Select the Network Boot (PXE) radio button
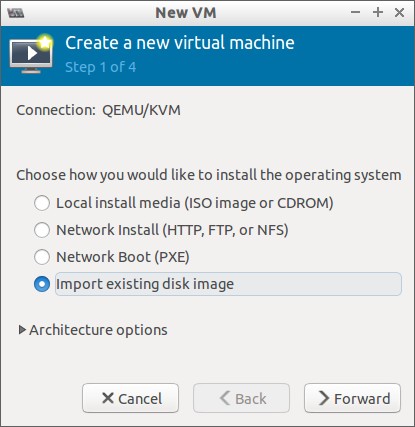Viewport: 415px width, 427px height. click(x=42, y=257)
